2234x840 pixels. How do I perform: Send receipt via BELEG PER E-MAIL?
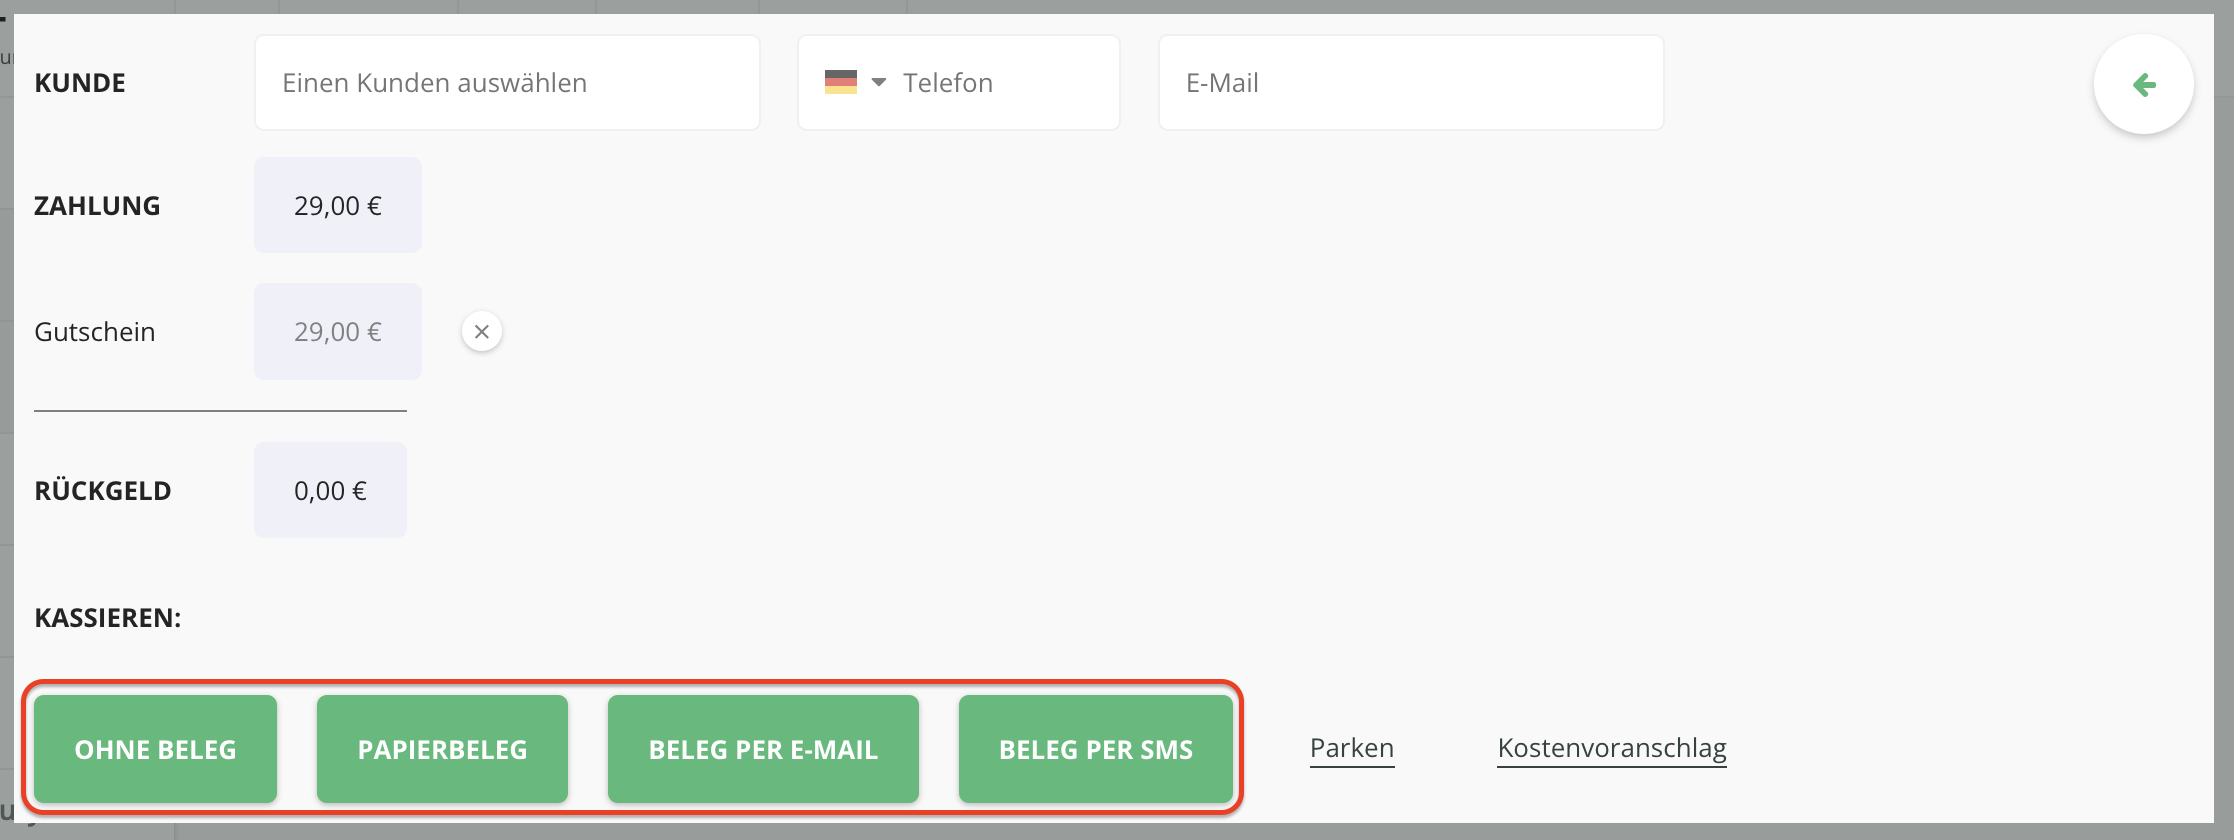763,749
